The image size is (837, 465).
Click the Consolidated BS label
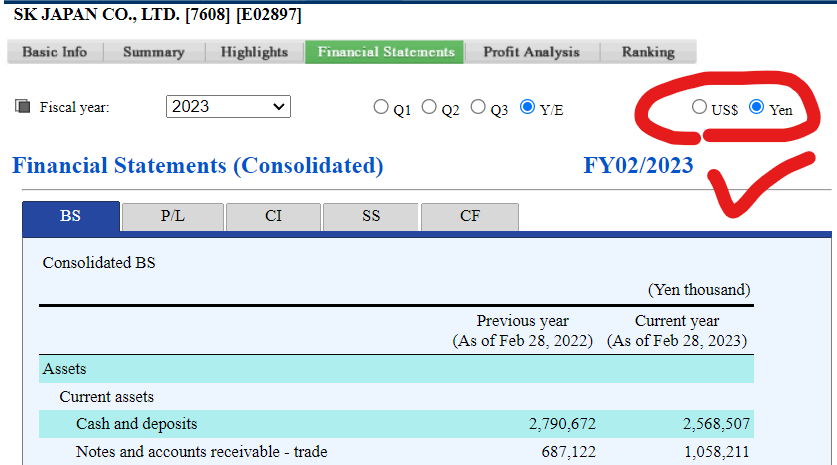(99, 263)
